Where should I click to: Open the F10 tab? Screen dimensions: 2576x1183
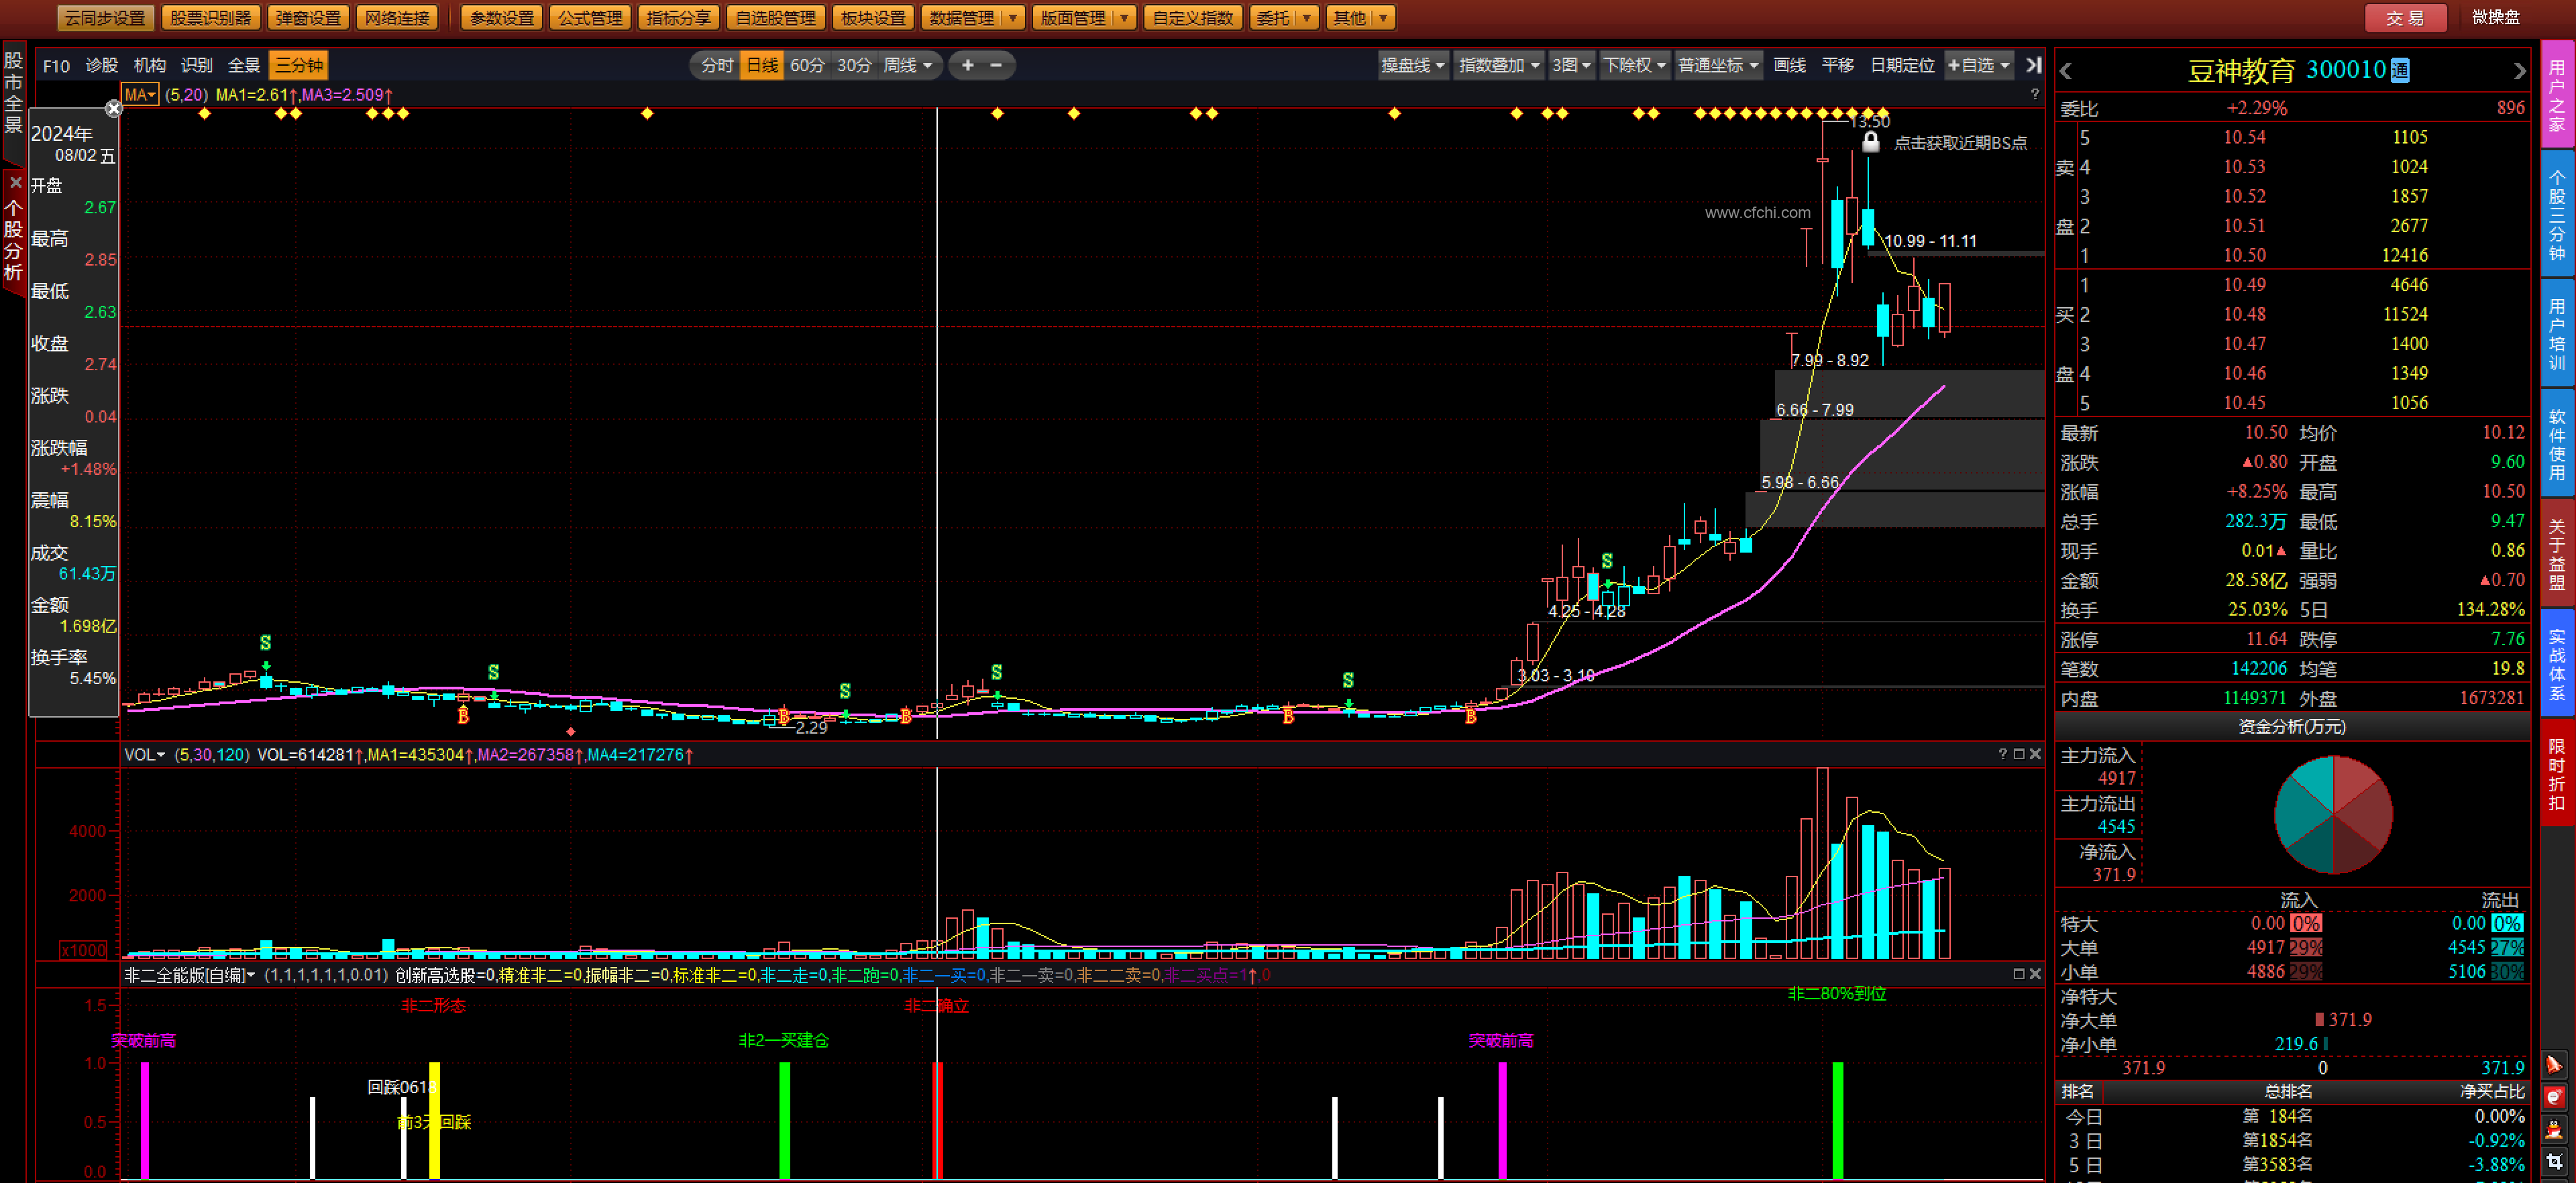pyautogui.click(x=56, y=65)
